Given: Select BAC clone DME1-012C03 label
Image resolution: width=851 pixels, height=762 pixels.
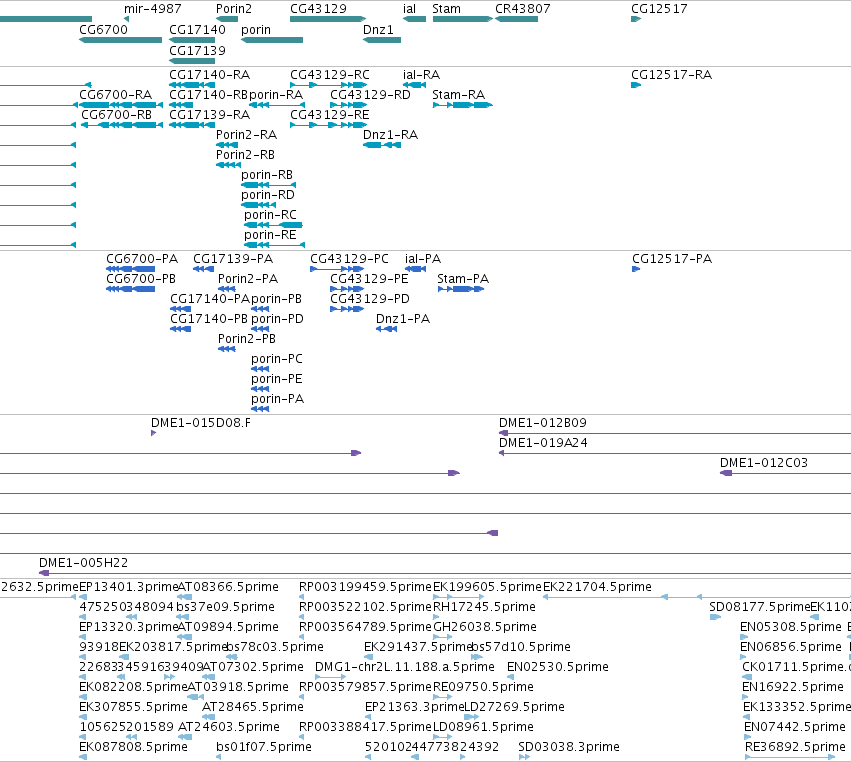Looking at the screenshot, I should pos(764,463).
